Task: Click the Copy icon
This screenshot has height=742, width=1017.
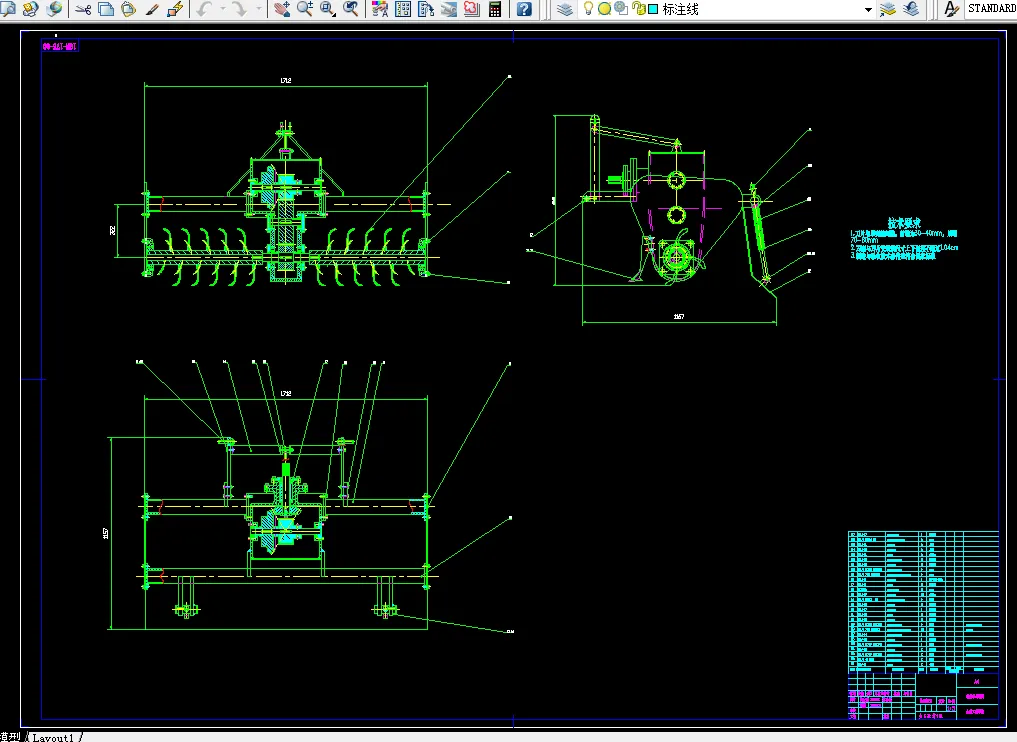Action: [x=106, y=9]
